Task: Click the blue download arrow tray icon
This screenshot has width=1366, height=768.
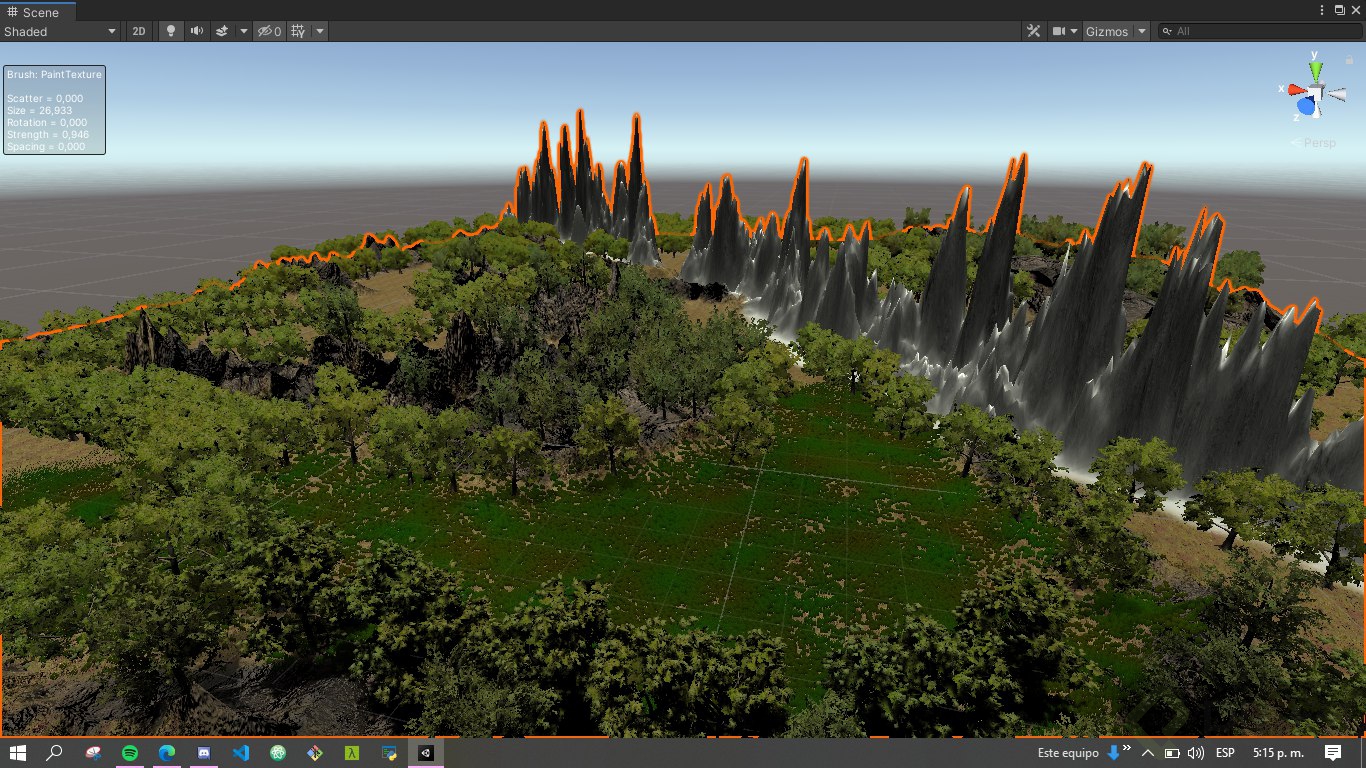Action: [x=1112, y=753]
